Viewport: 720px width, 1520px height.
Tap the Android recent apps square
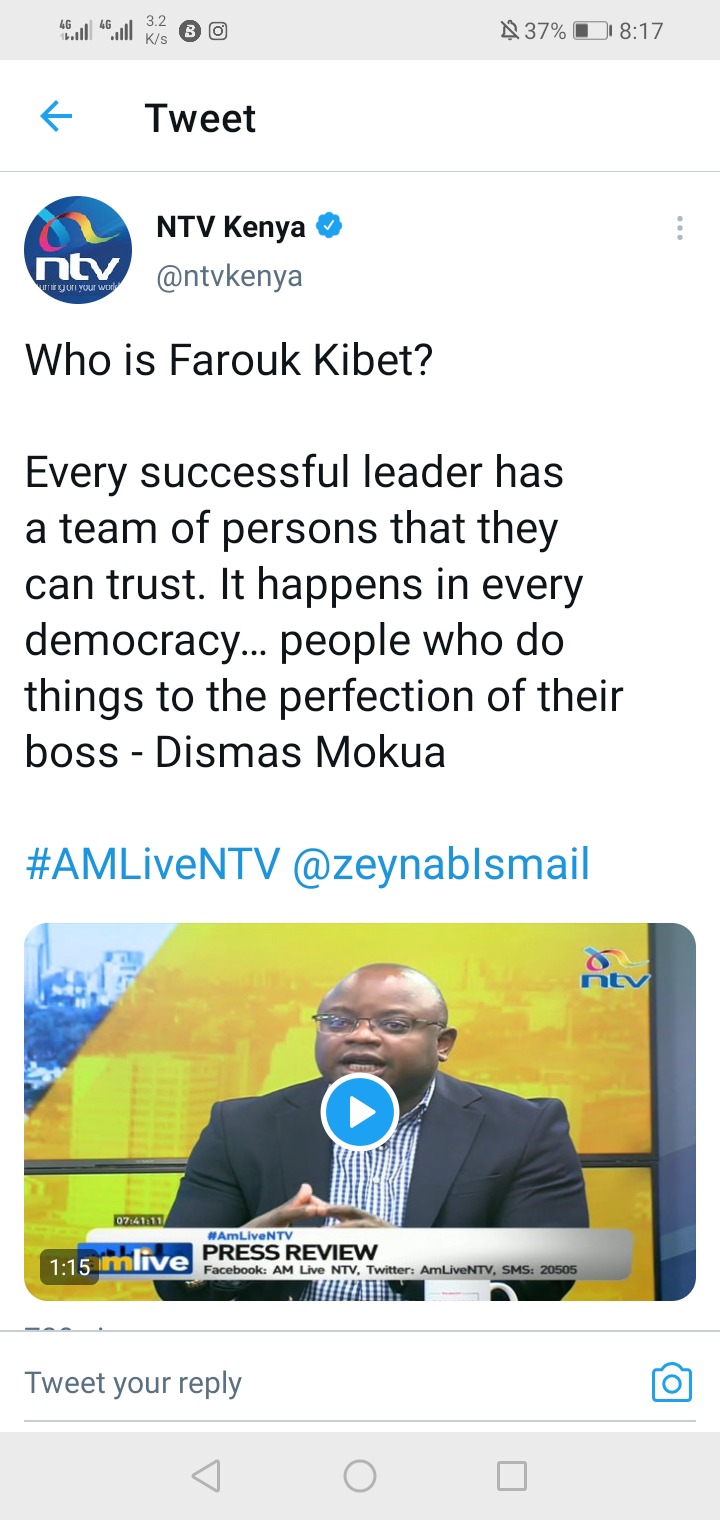coord(512,1476)
